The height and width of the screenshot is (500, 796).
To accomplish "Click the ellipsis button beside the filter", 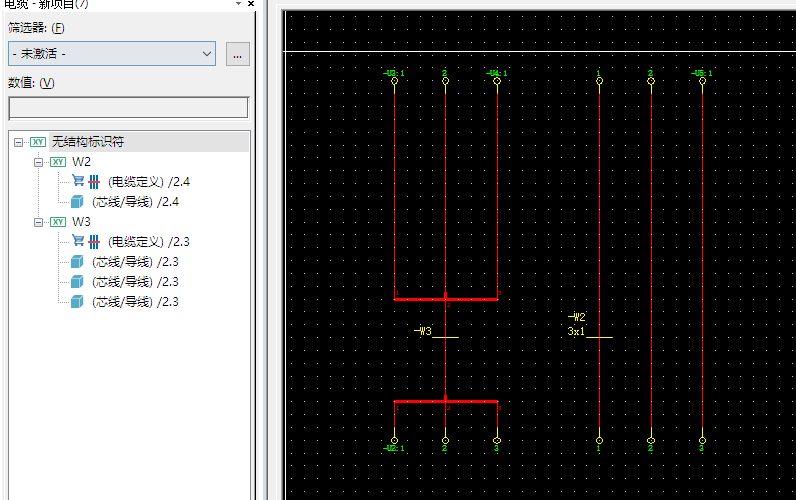I will [x=237, y=55].
